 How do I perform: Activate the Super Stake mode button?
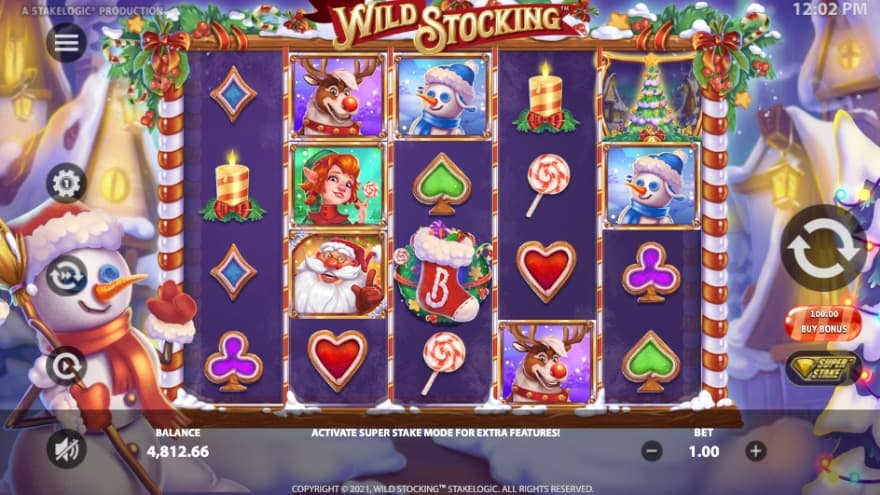(823, 369)
